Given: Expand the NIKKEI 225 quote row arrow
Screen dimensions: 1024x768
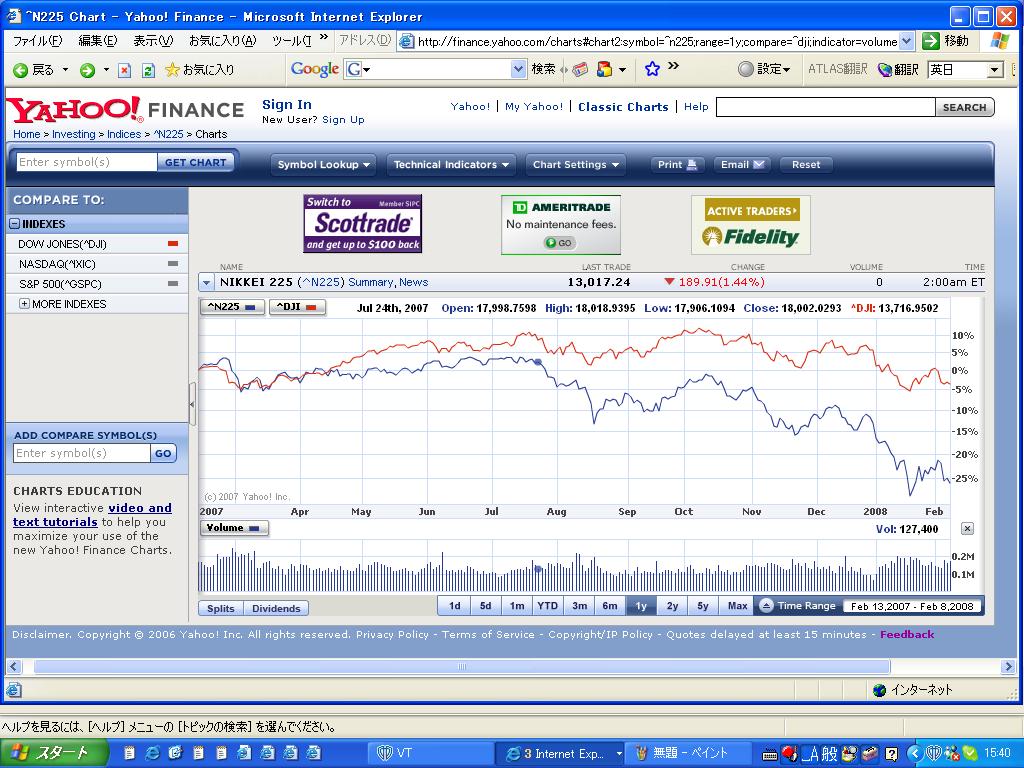Looking at the screenshot, I should tap(206, 283).
